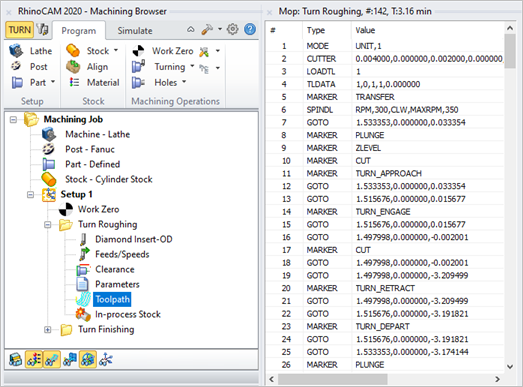The height and width of the screenshot is (387, 523).
Task: Click the Type column header
Action: point(316,30)
